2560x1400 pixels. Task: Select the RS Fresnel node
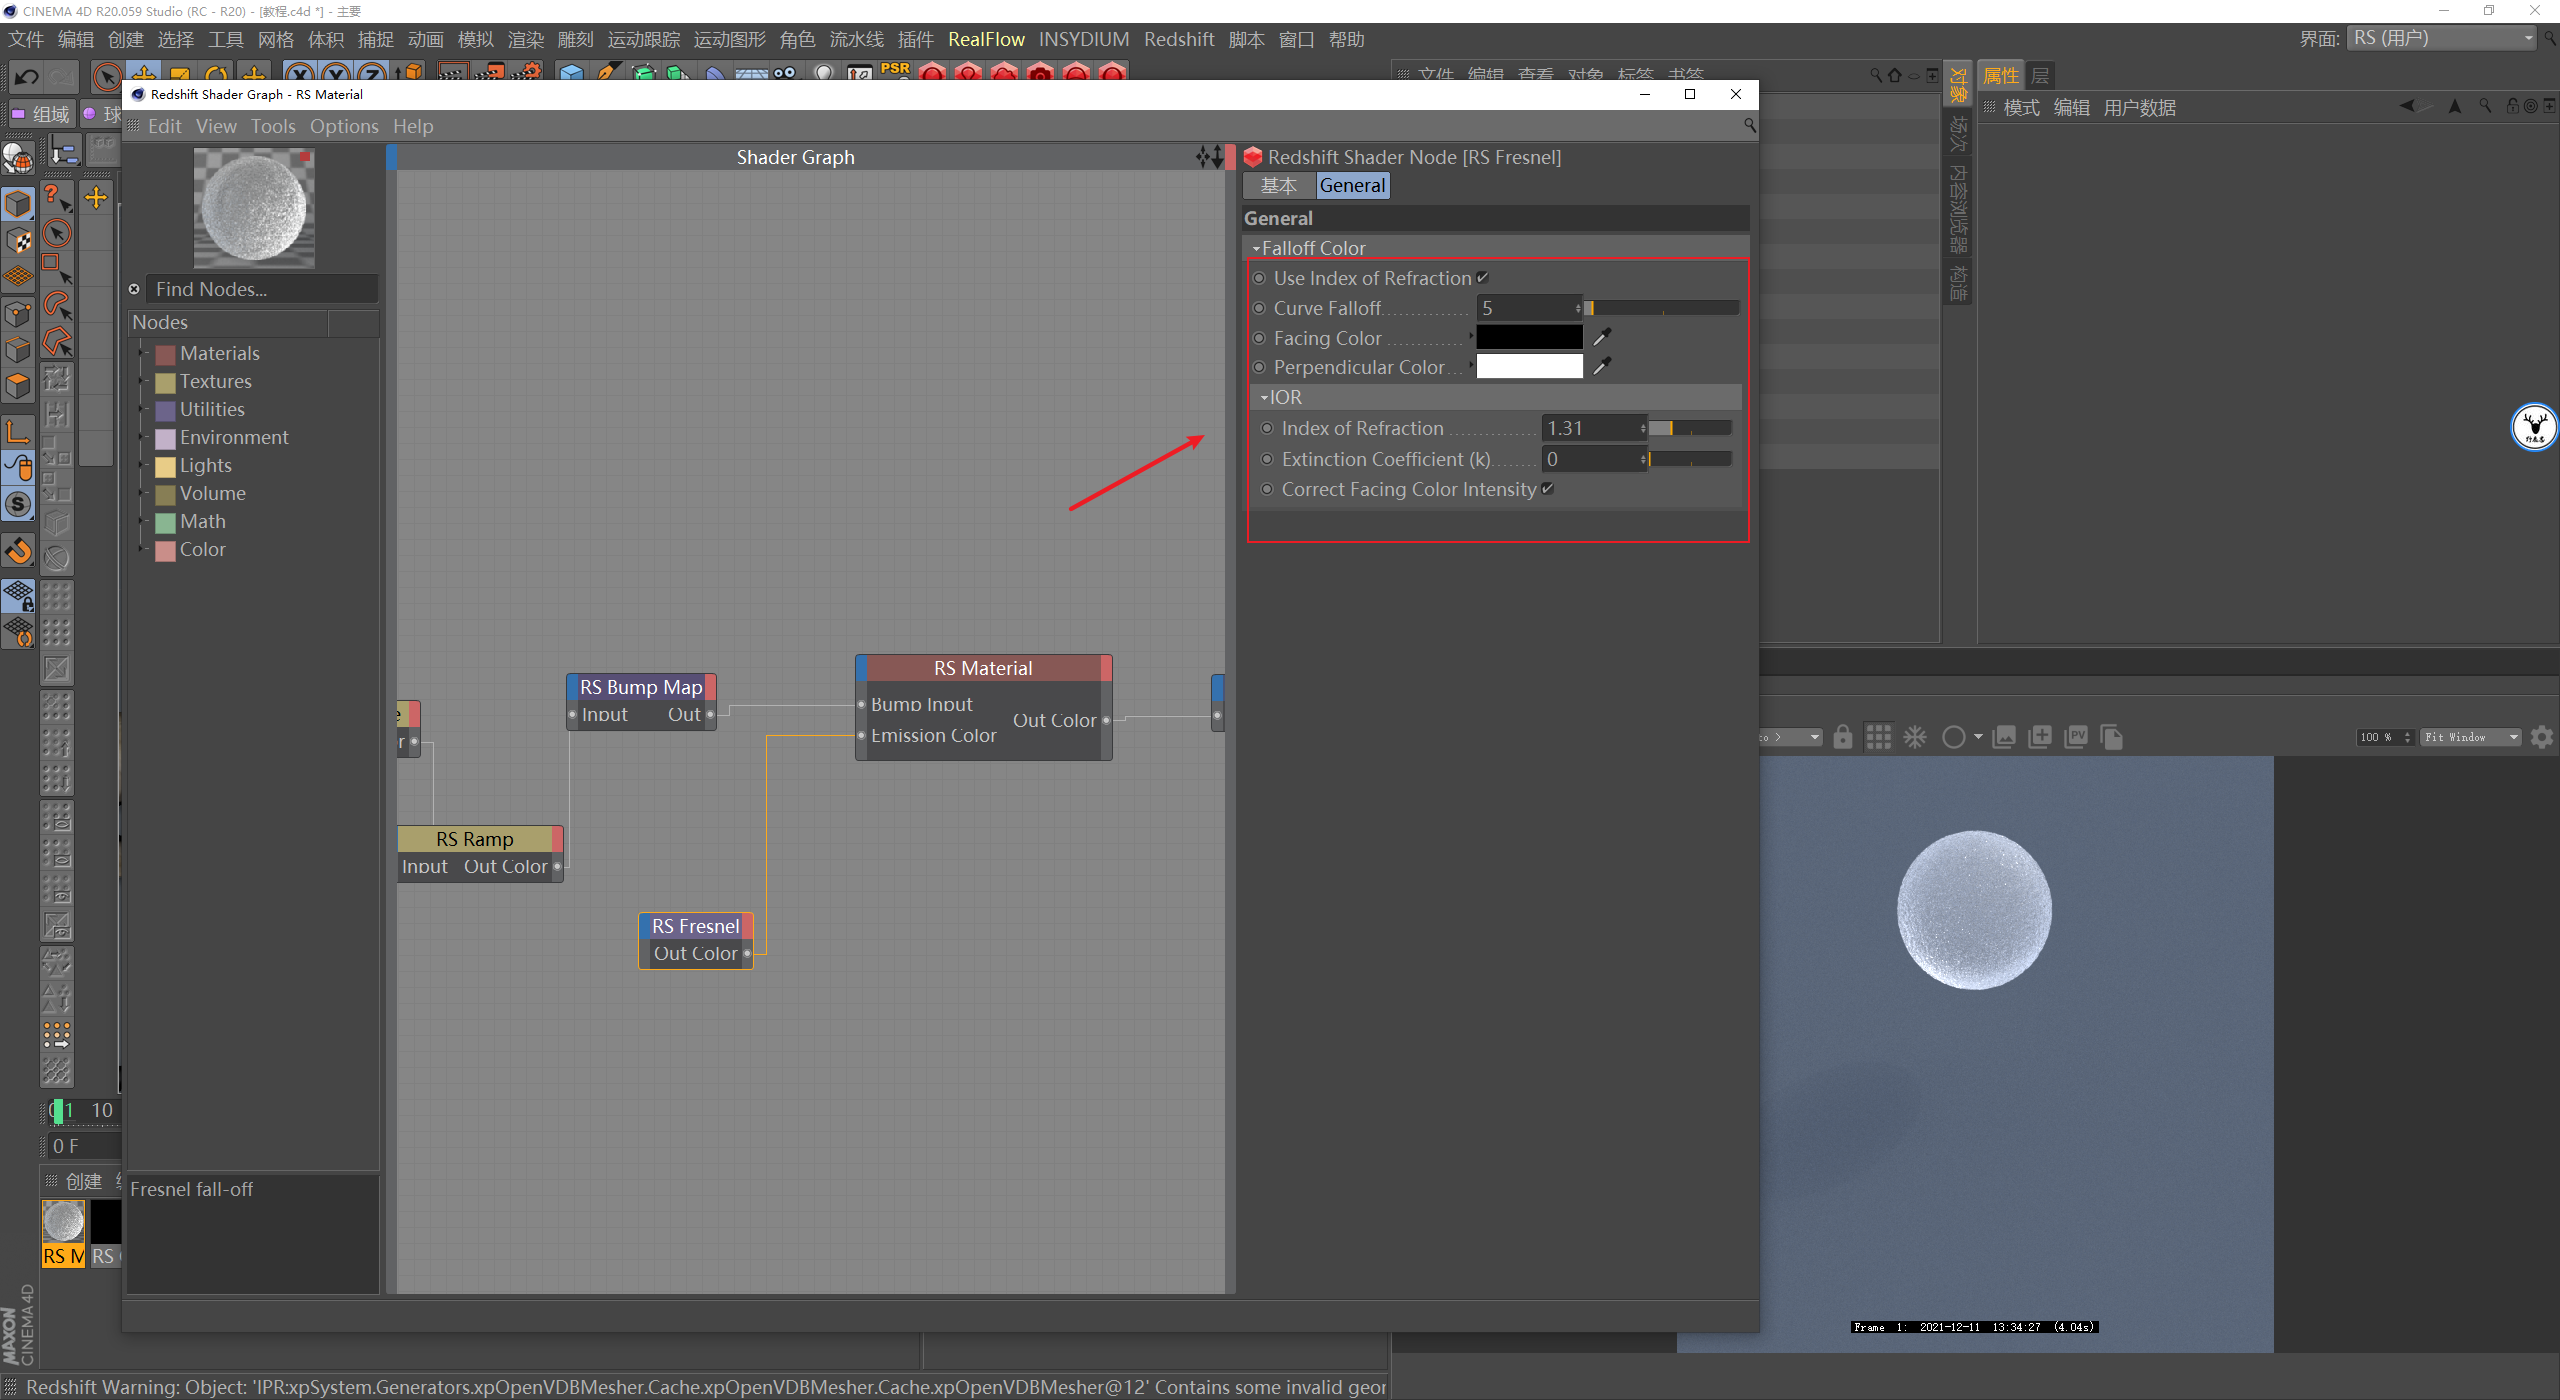click(x=695, y=926)
